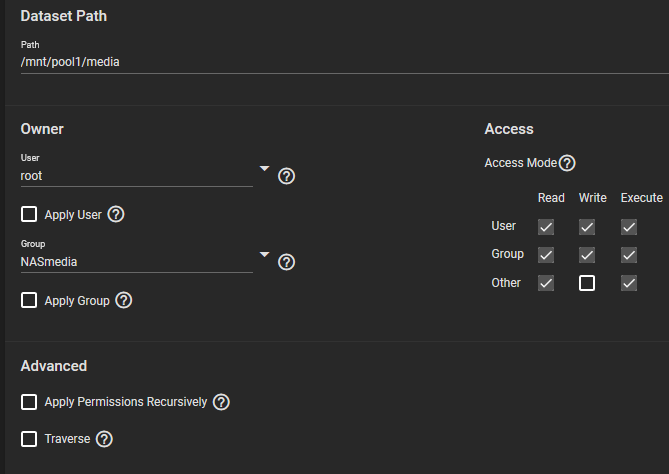Show help for Apply Permissions Recursively
669x474 pixels.
coord(222,402)
